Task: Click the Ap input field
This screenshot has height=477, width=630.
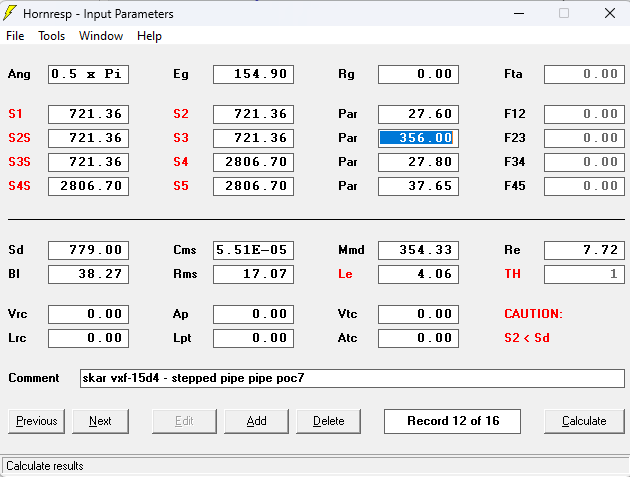Action: click(x=254, y=314)
